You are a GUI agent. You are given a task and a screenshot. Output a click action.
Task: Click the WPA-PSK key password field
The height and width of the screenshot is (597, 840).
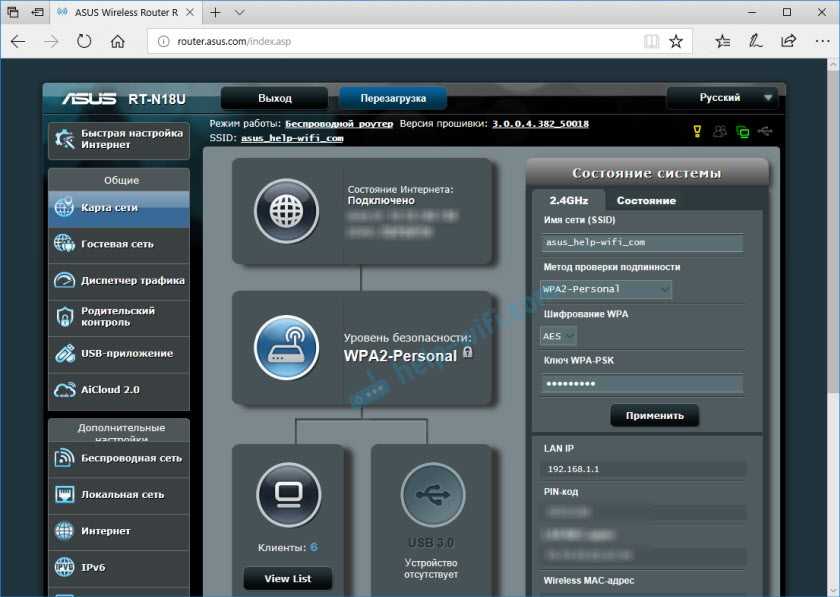coord(642,384)
